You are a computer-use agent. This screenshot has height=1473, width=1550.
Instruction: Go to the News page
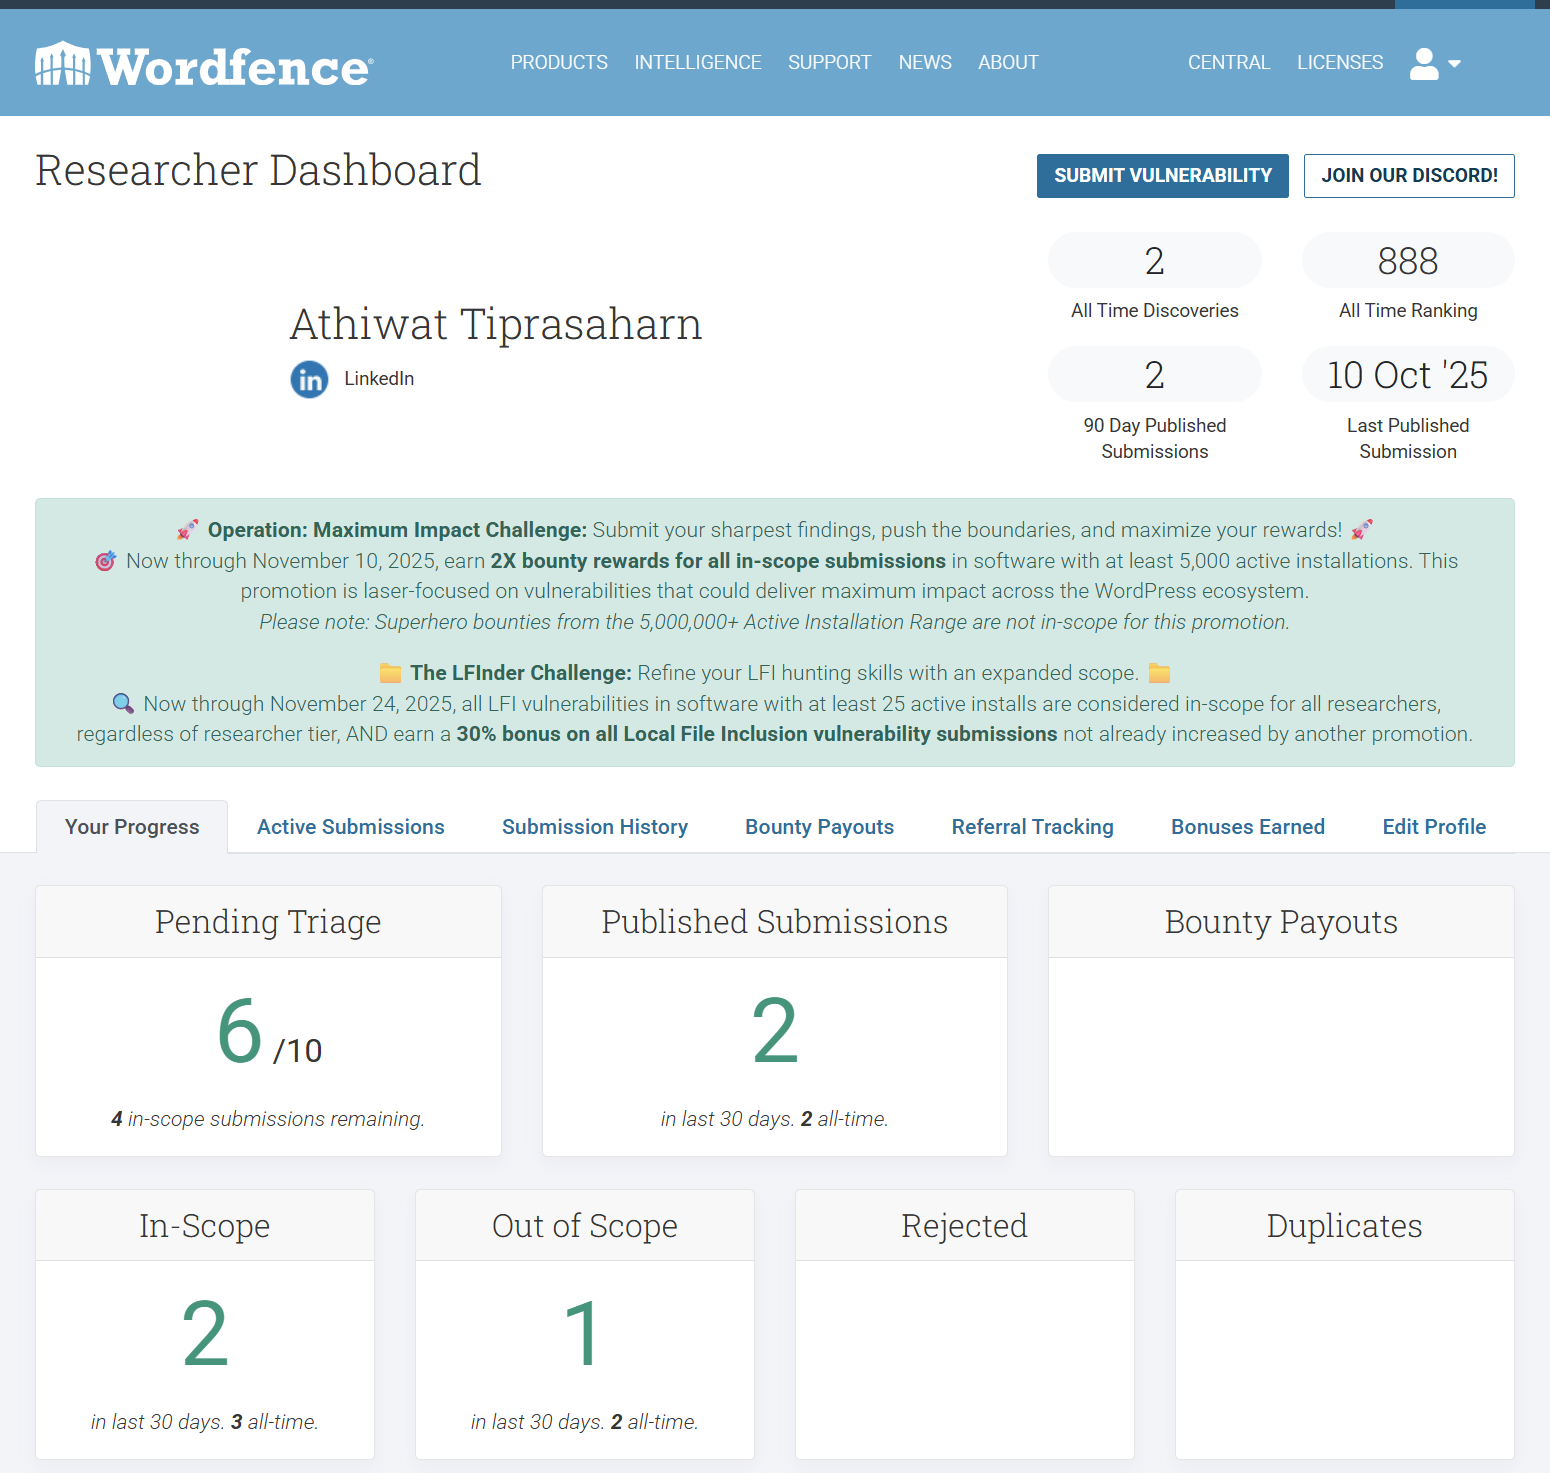(924, 63)
